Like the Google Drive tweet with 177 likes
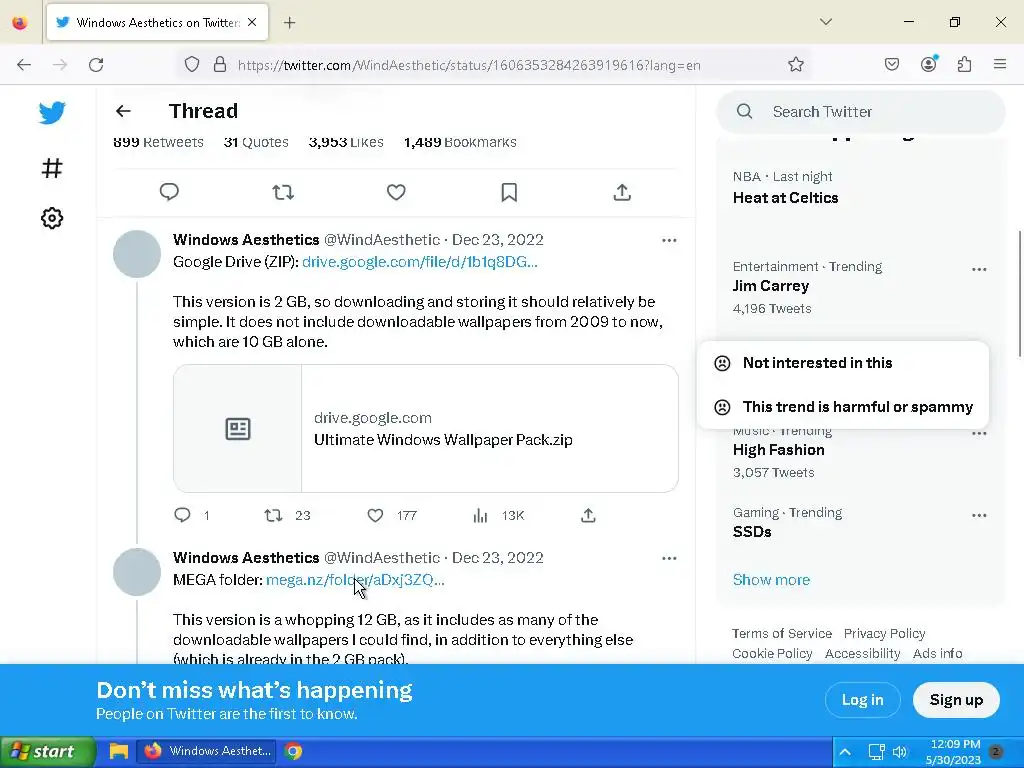The image size is (1024, 768). pos(375,515)
